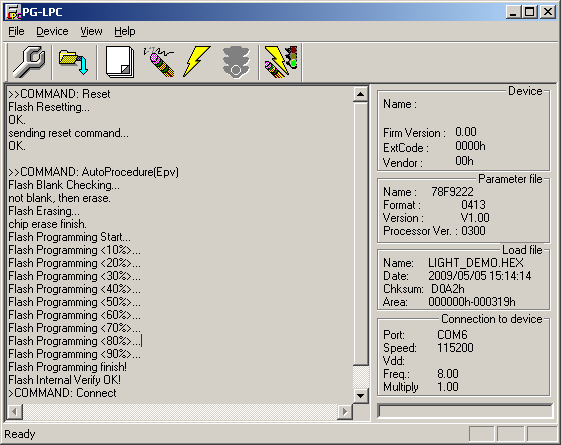Click 'Flash Internal Verify OK!' line
The image size is (561, 445).
[x=65, y=380]
